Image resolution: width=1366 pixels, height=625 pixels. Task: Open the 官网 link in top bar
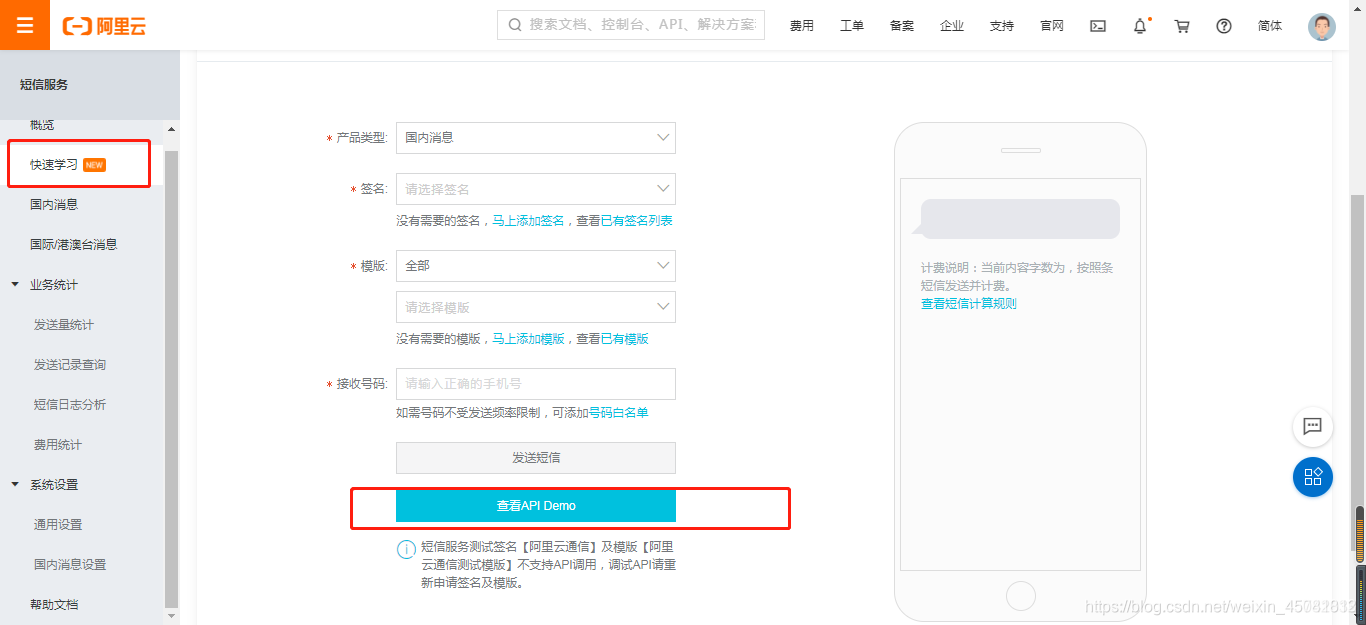(1052, 26)
